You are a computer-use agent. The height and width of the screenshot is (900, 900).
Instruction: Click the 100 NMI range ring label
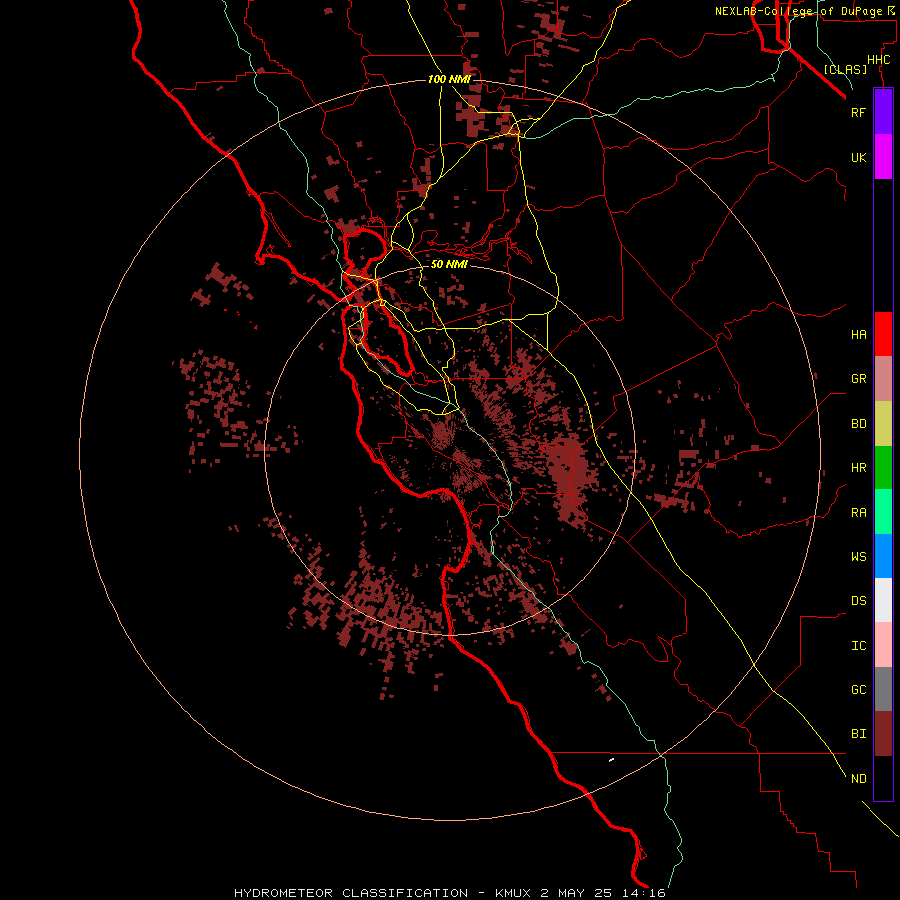[448, 79]
